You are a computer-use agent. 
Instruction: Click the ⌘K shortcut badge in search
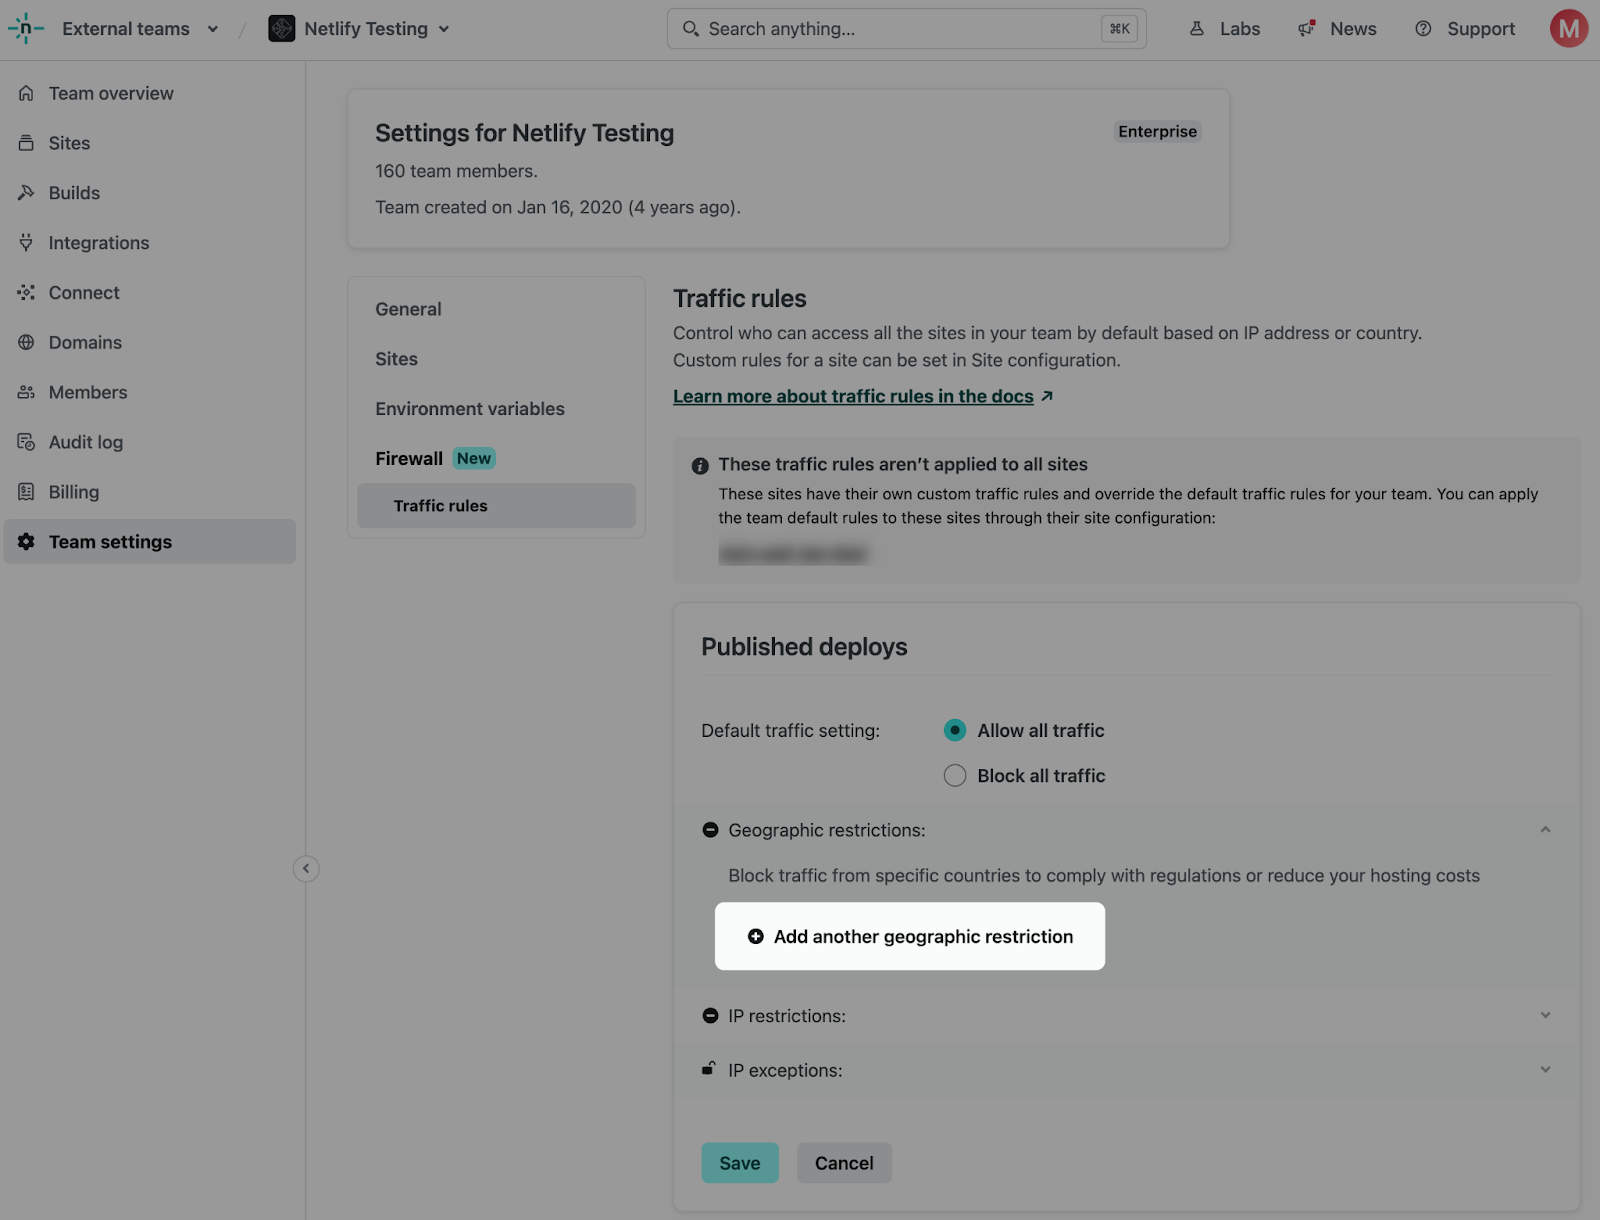[1120, 29]
